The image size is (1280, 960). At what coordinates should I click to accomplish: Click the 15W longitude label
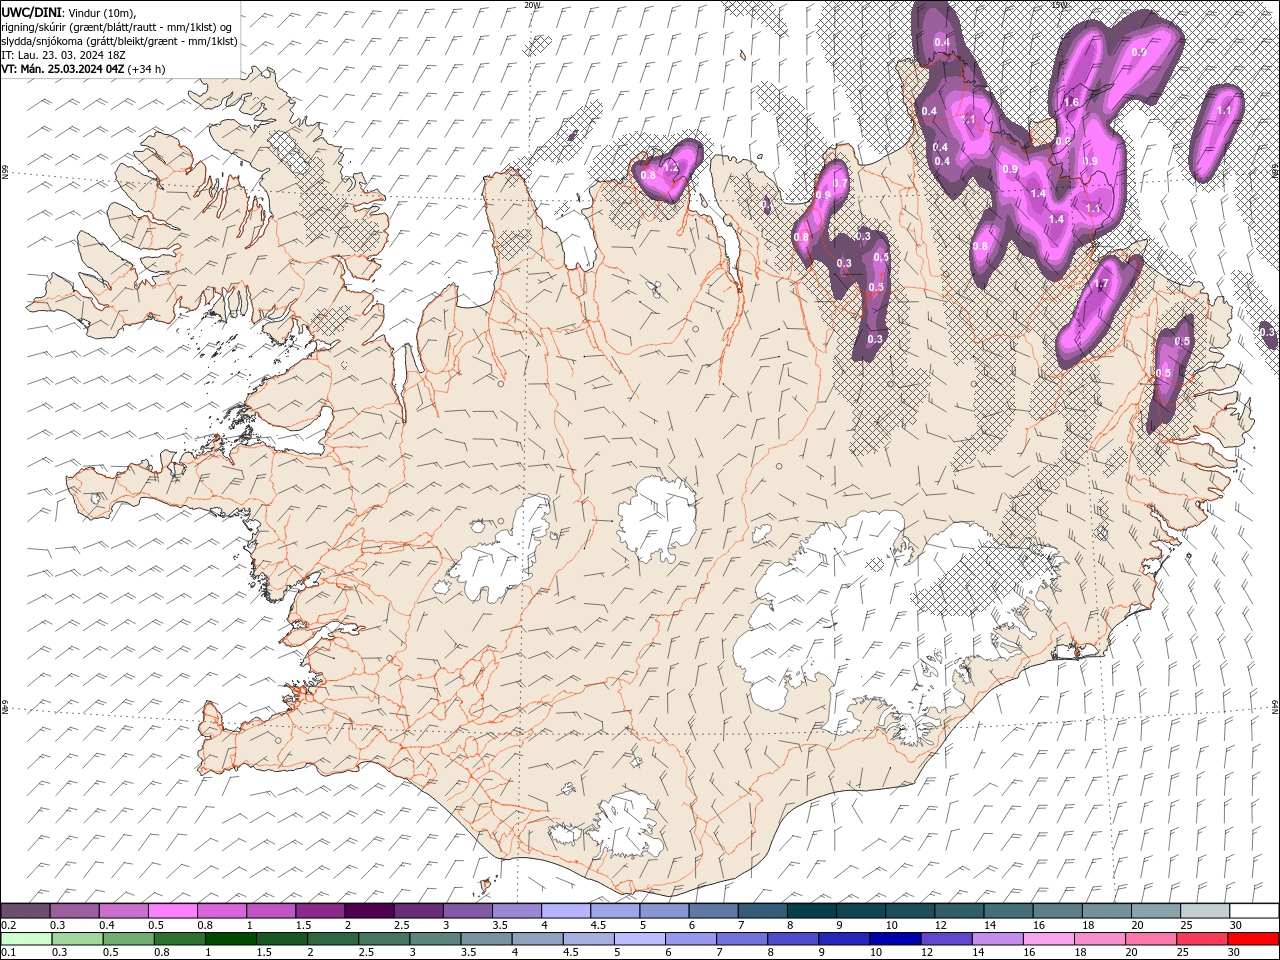point(1059,5)
